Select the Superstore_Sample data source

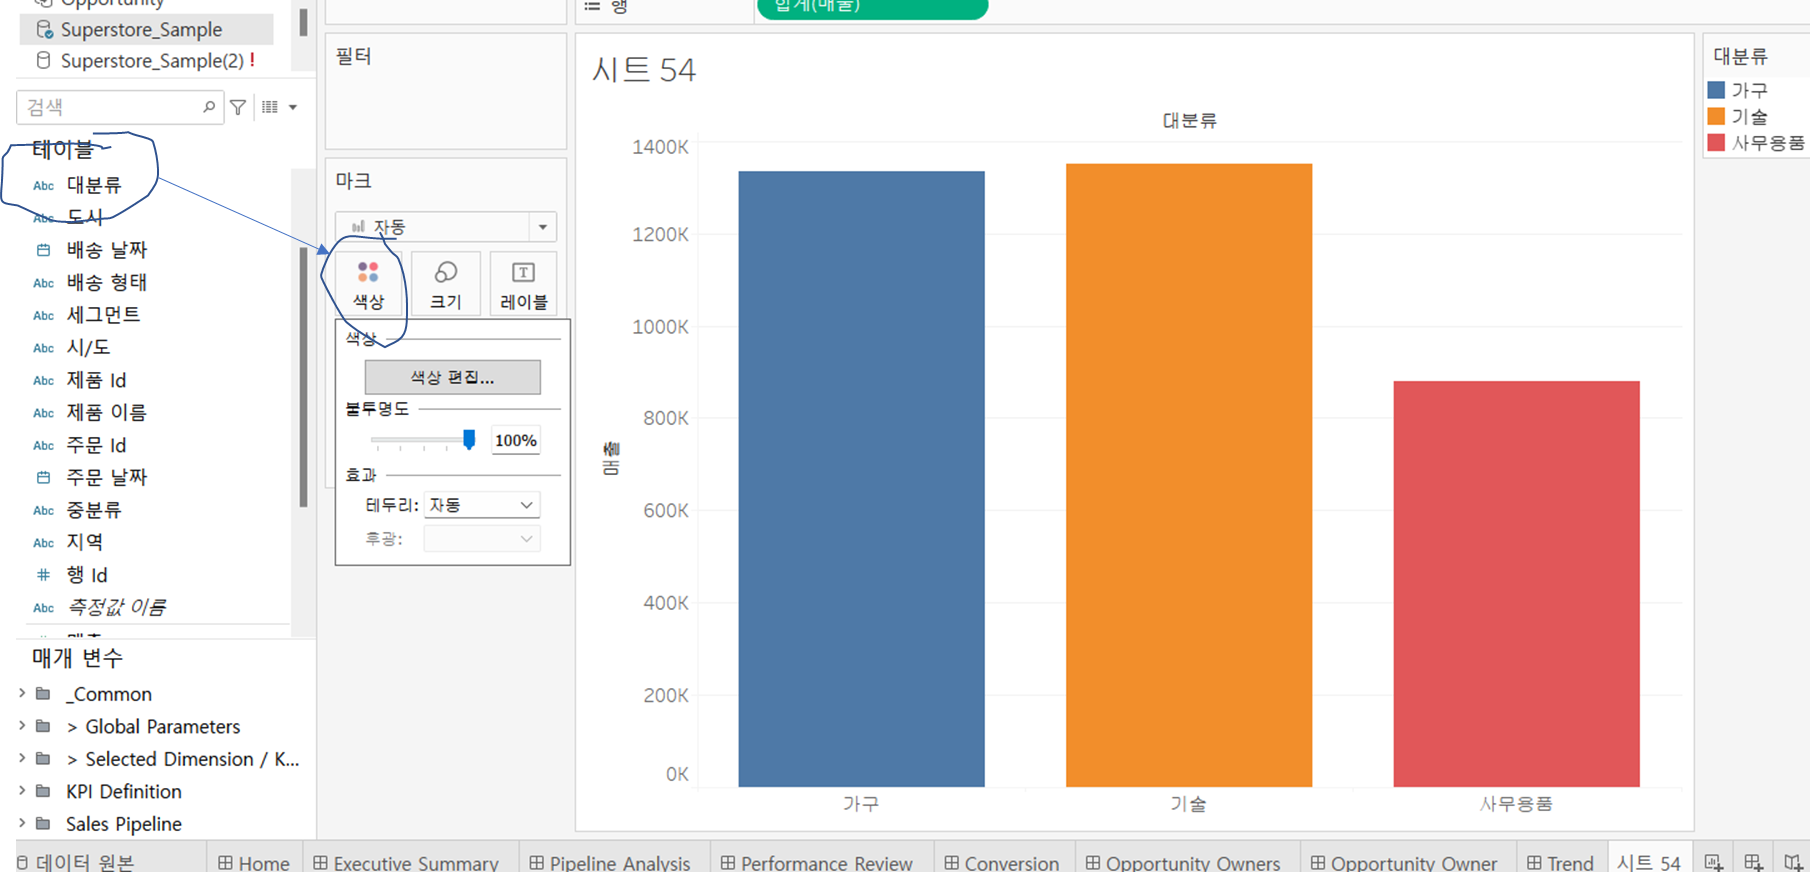click(146, 29)
